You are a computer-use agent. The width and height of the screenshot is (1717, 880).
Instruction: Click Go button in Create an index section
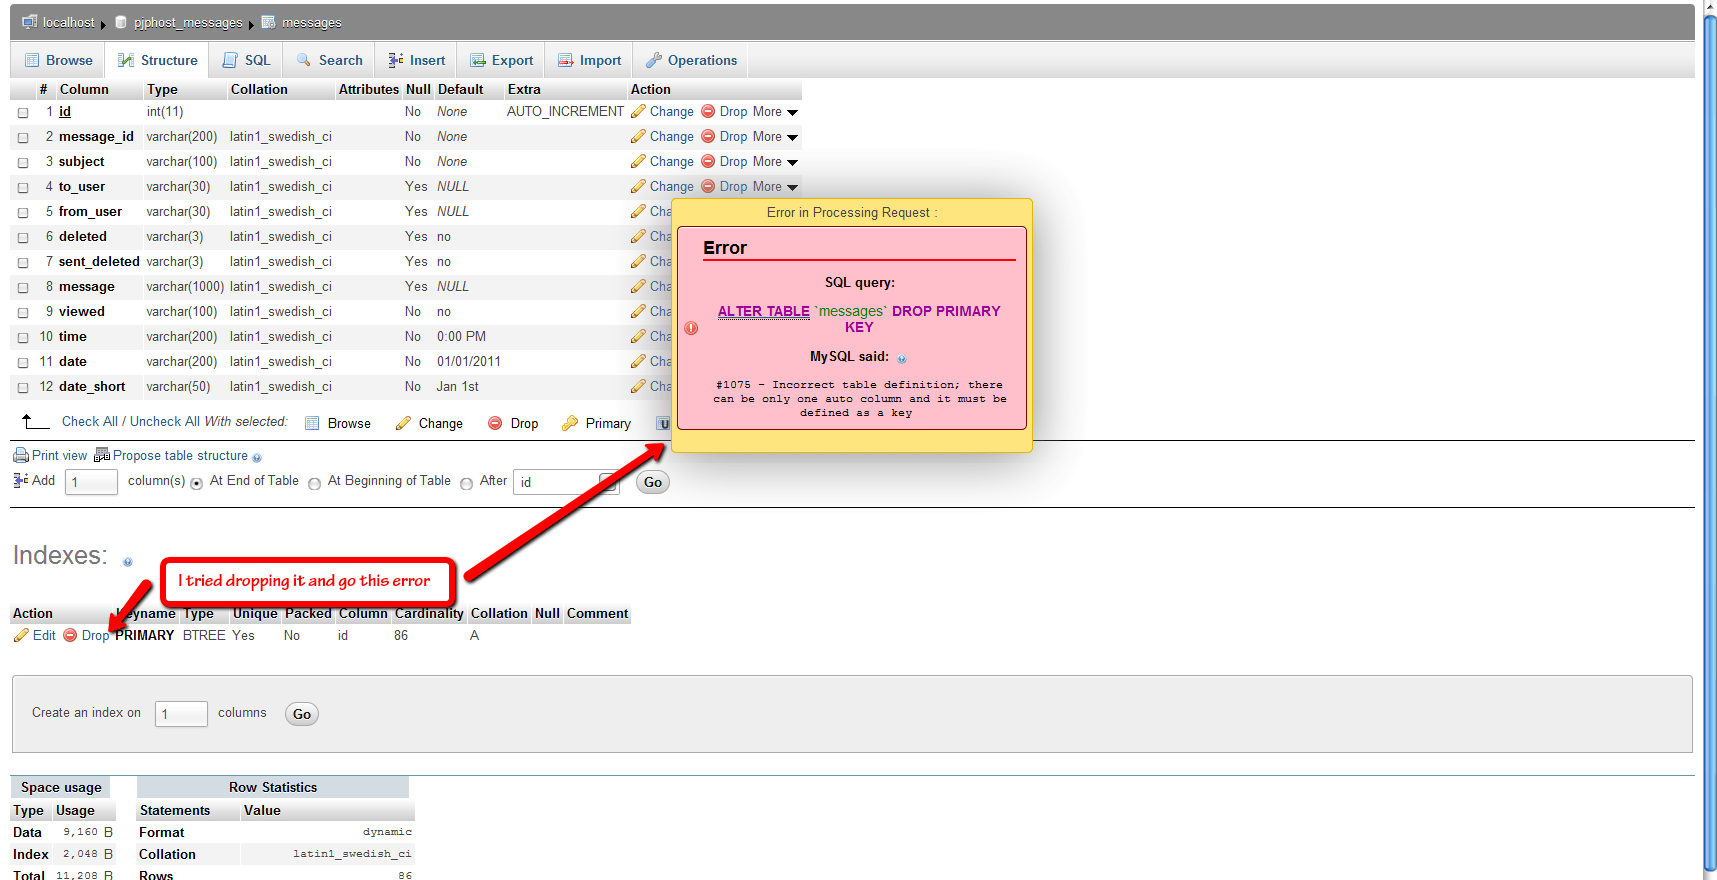tap(302, 714)
